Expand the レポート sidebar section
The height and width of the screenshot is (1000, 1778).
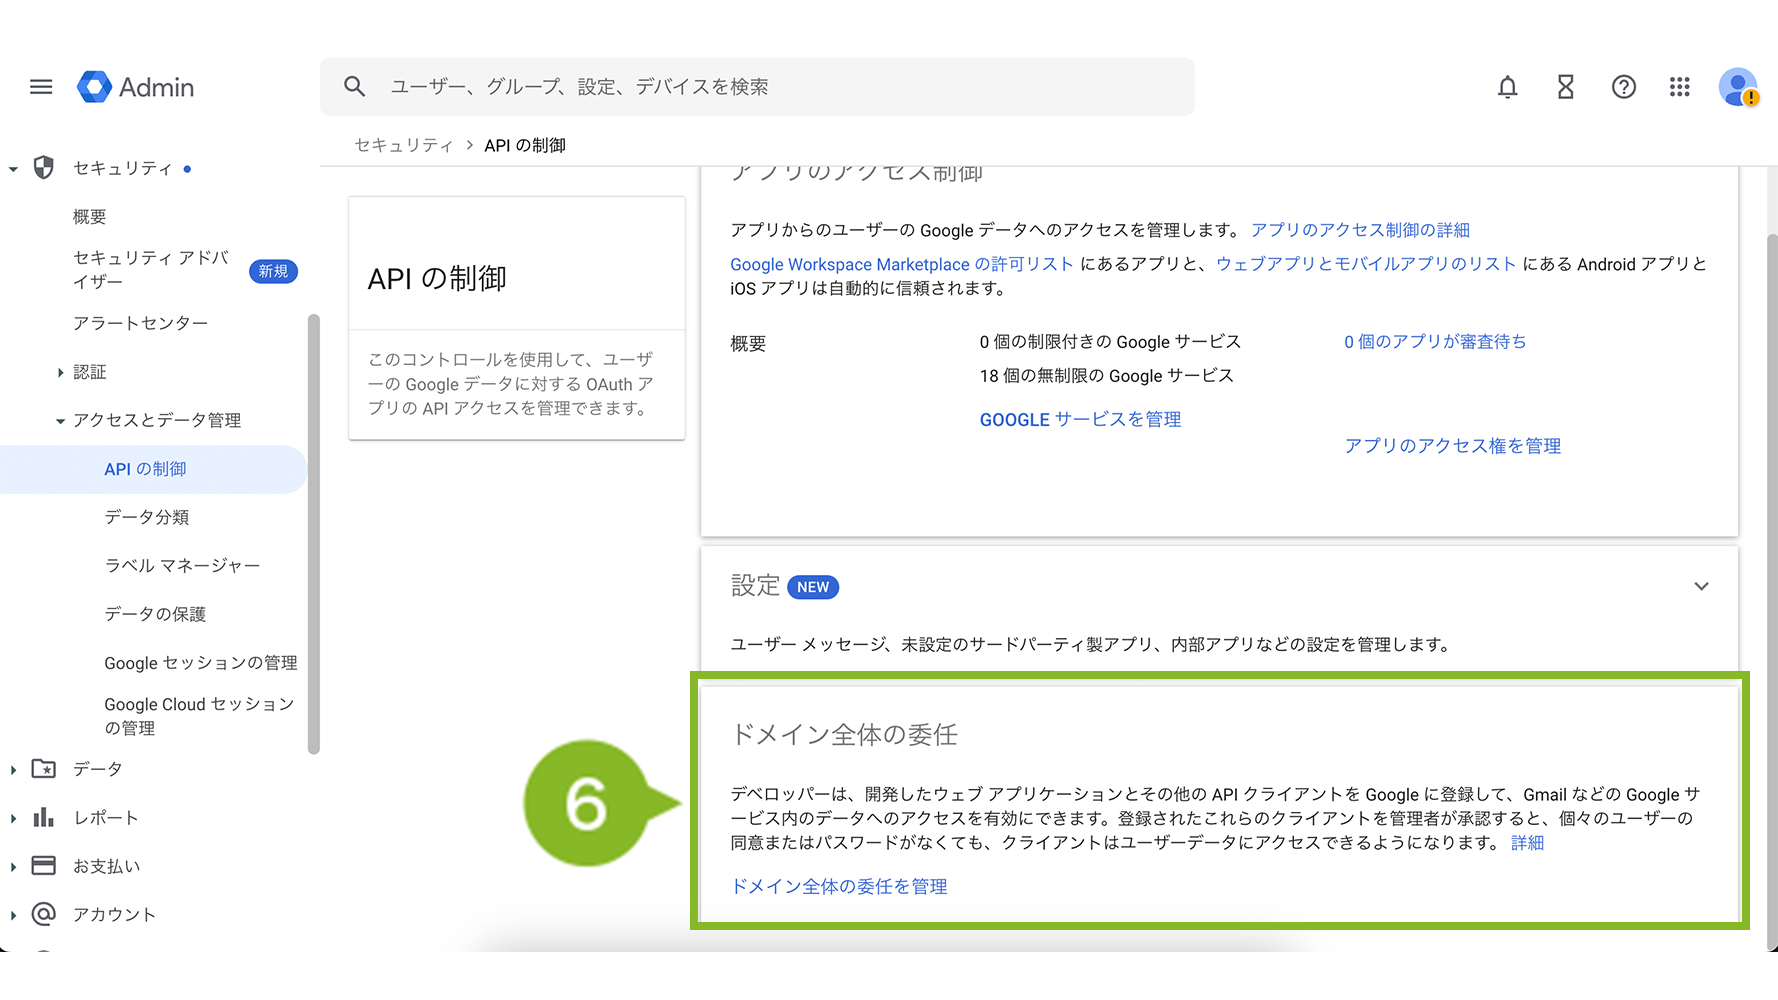13,818
